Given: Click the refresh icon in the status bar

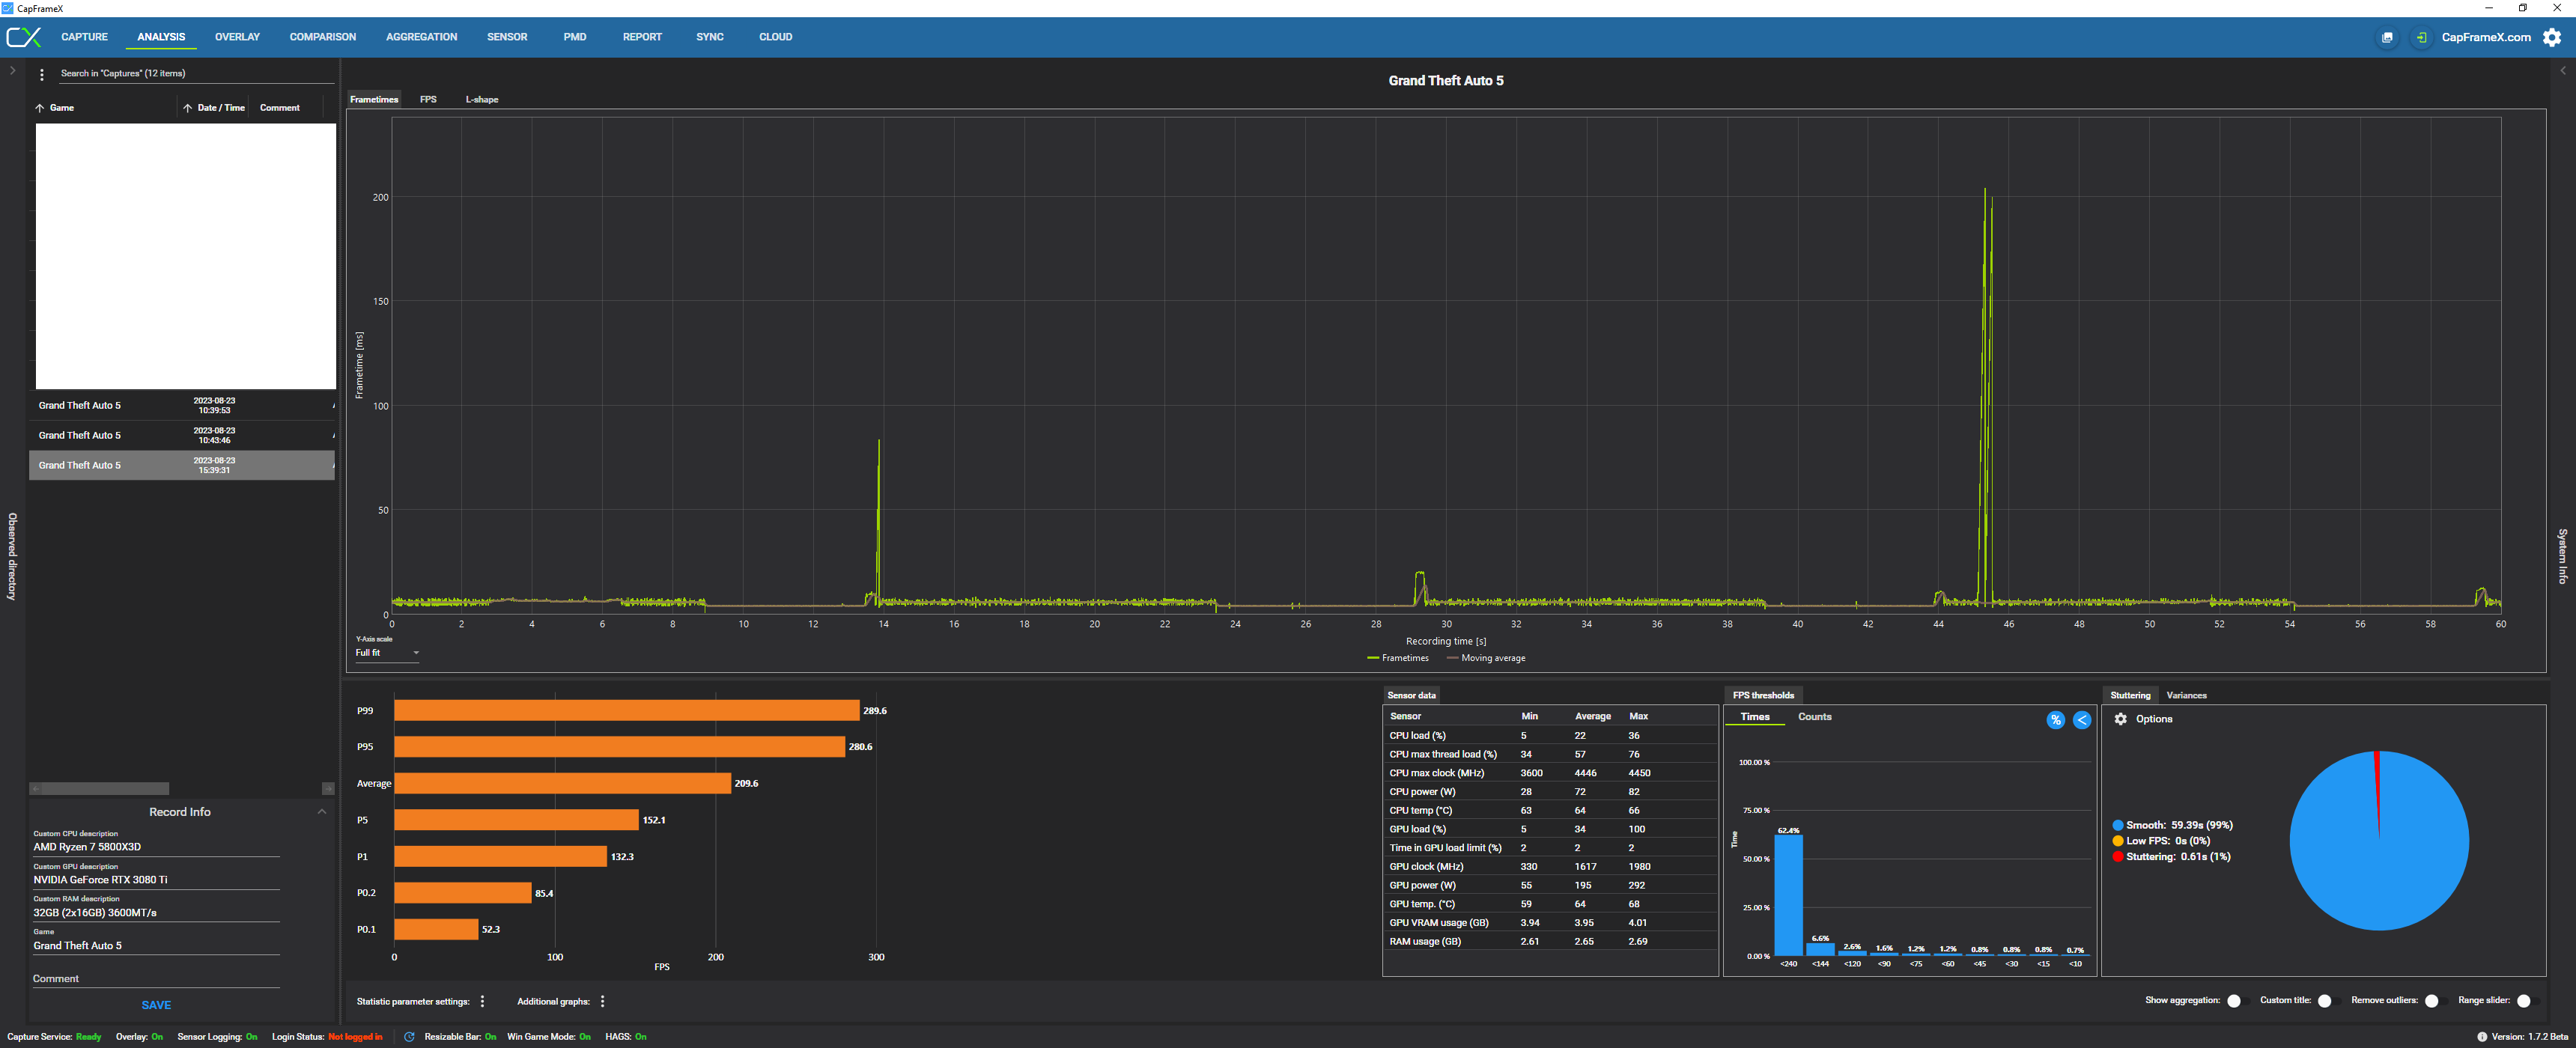Looking at the screenshot, I should tap(409, 1036).
